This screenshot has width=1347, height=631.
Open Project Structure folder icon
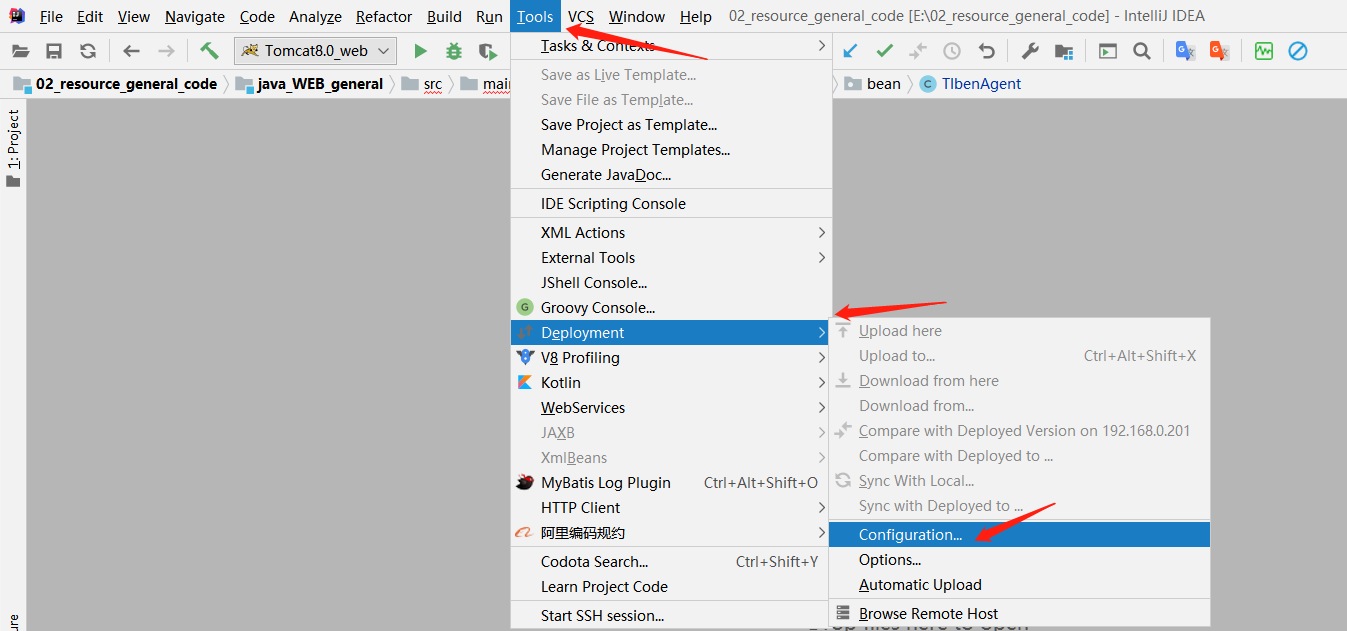point(1064,51)
